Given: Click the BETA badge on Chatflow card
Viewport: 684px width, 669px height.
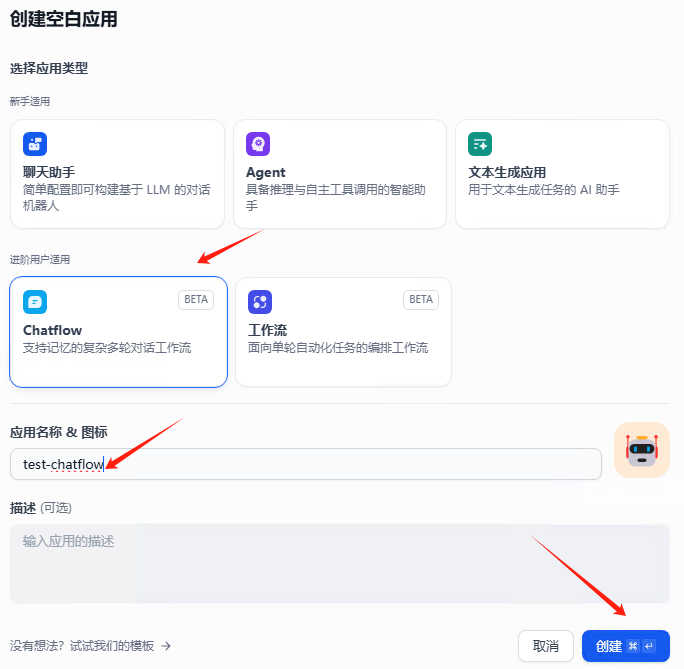Looking at the screenshot, I should (x=196, y=300).
